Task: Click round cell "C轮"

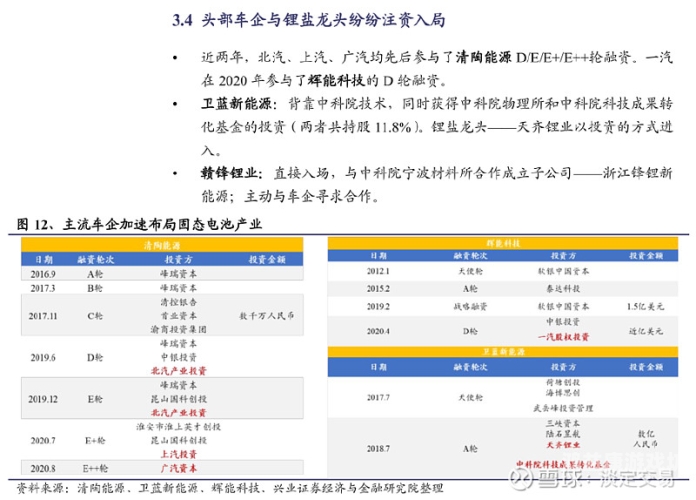Action: point(95,316)
